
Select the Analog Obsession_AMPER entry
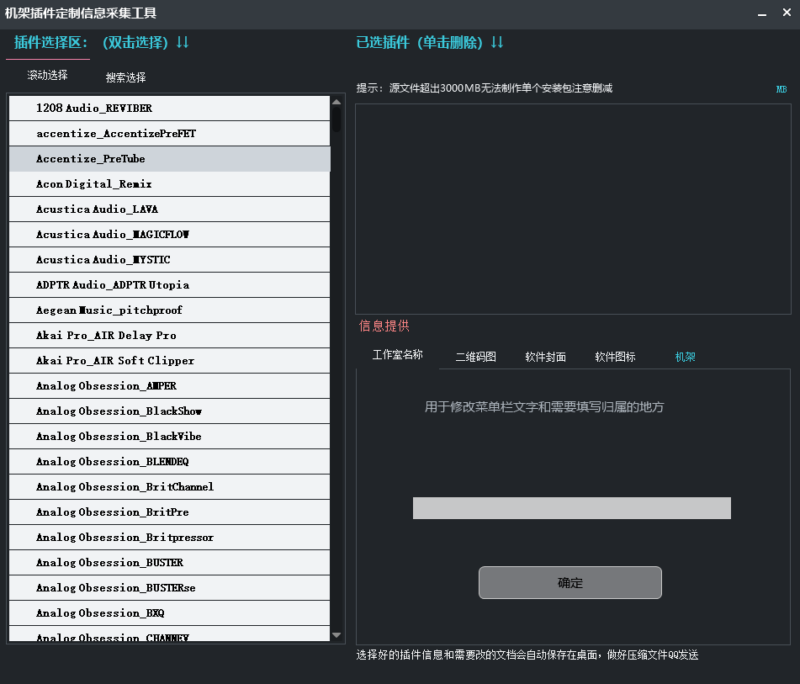point(168,386)
